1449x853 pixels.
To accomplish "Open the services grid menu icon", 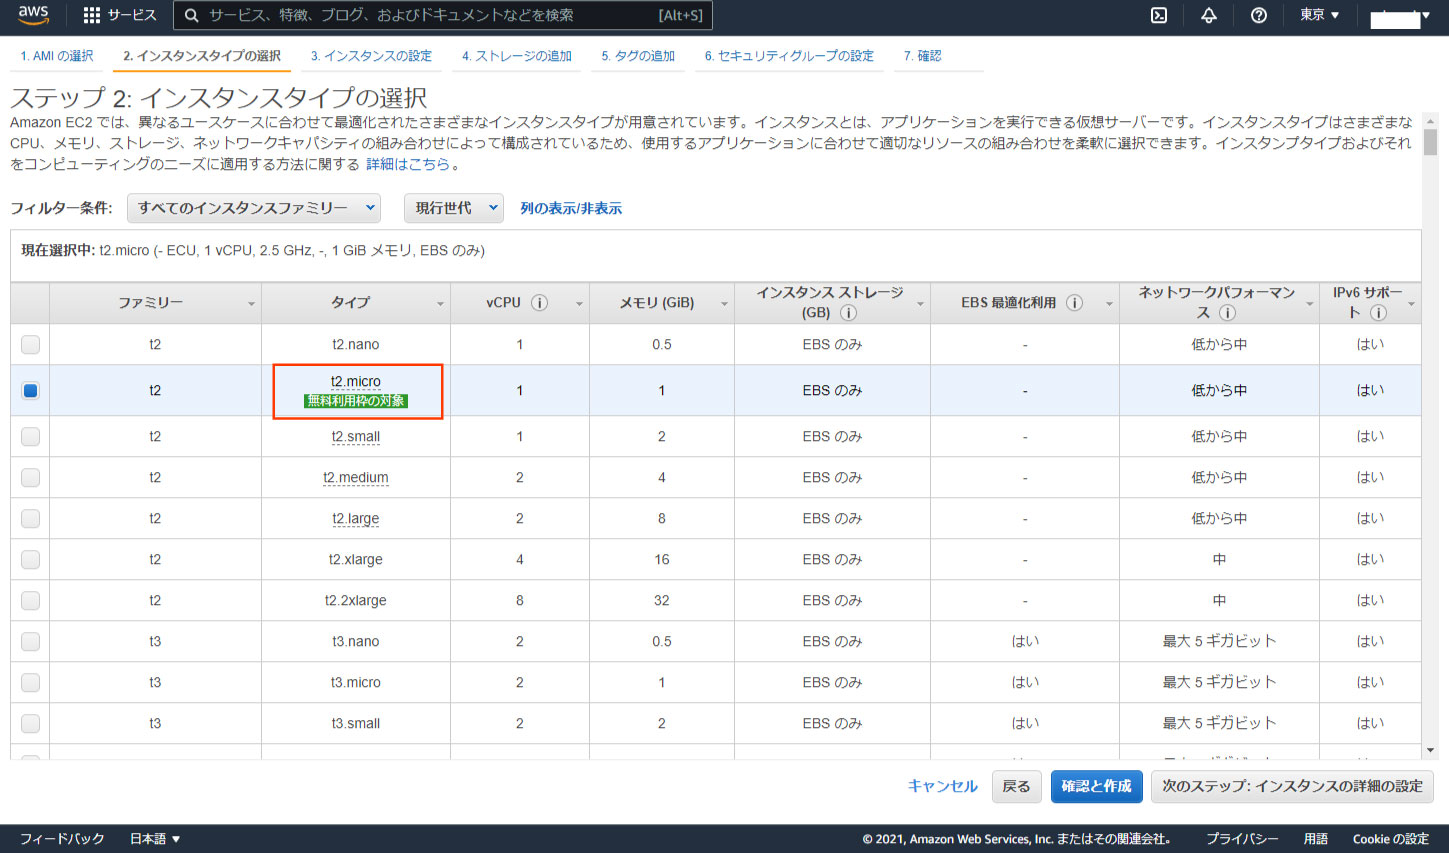I will coord(92,15).
